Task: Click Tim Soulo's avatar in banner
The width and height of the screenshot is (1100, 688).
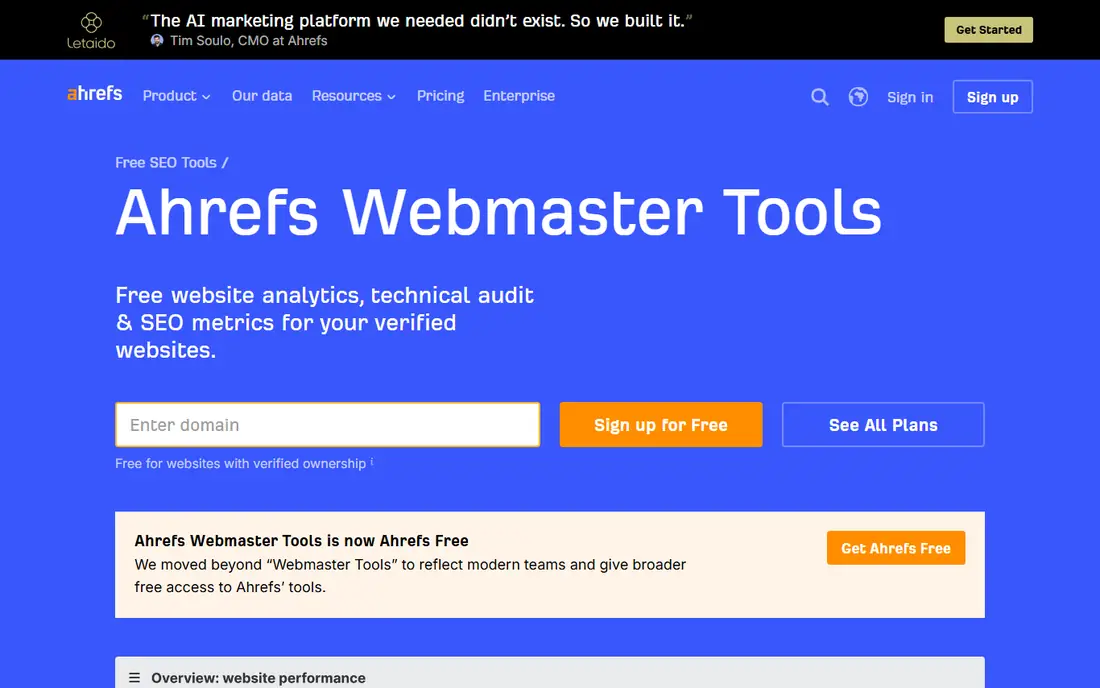Action: click(x=157, y=41)
